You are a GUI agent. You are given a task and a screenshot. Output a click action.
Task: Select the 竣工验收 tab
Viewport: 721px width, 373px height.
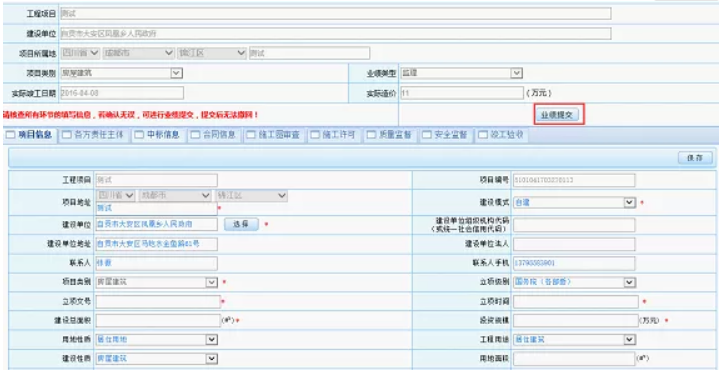pos(502,135)
